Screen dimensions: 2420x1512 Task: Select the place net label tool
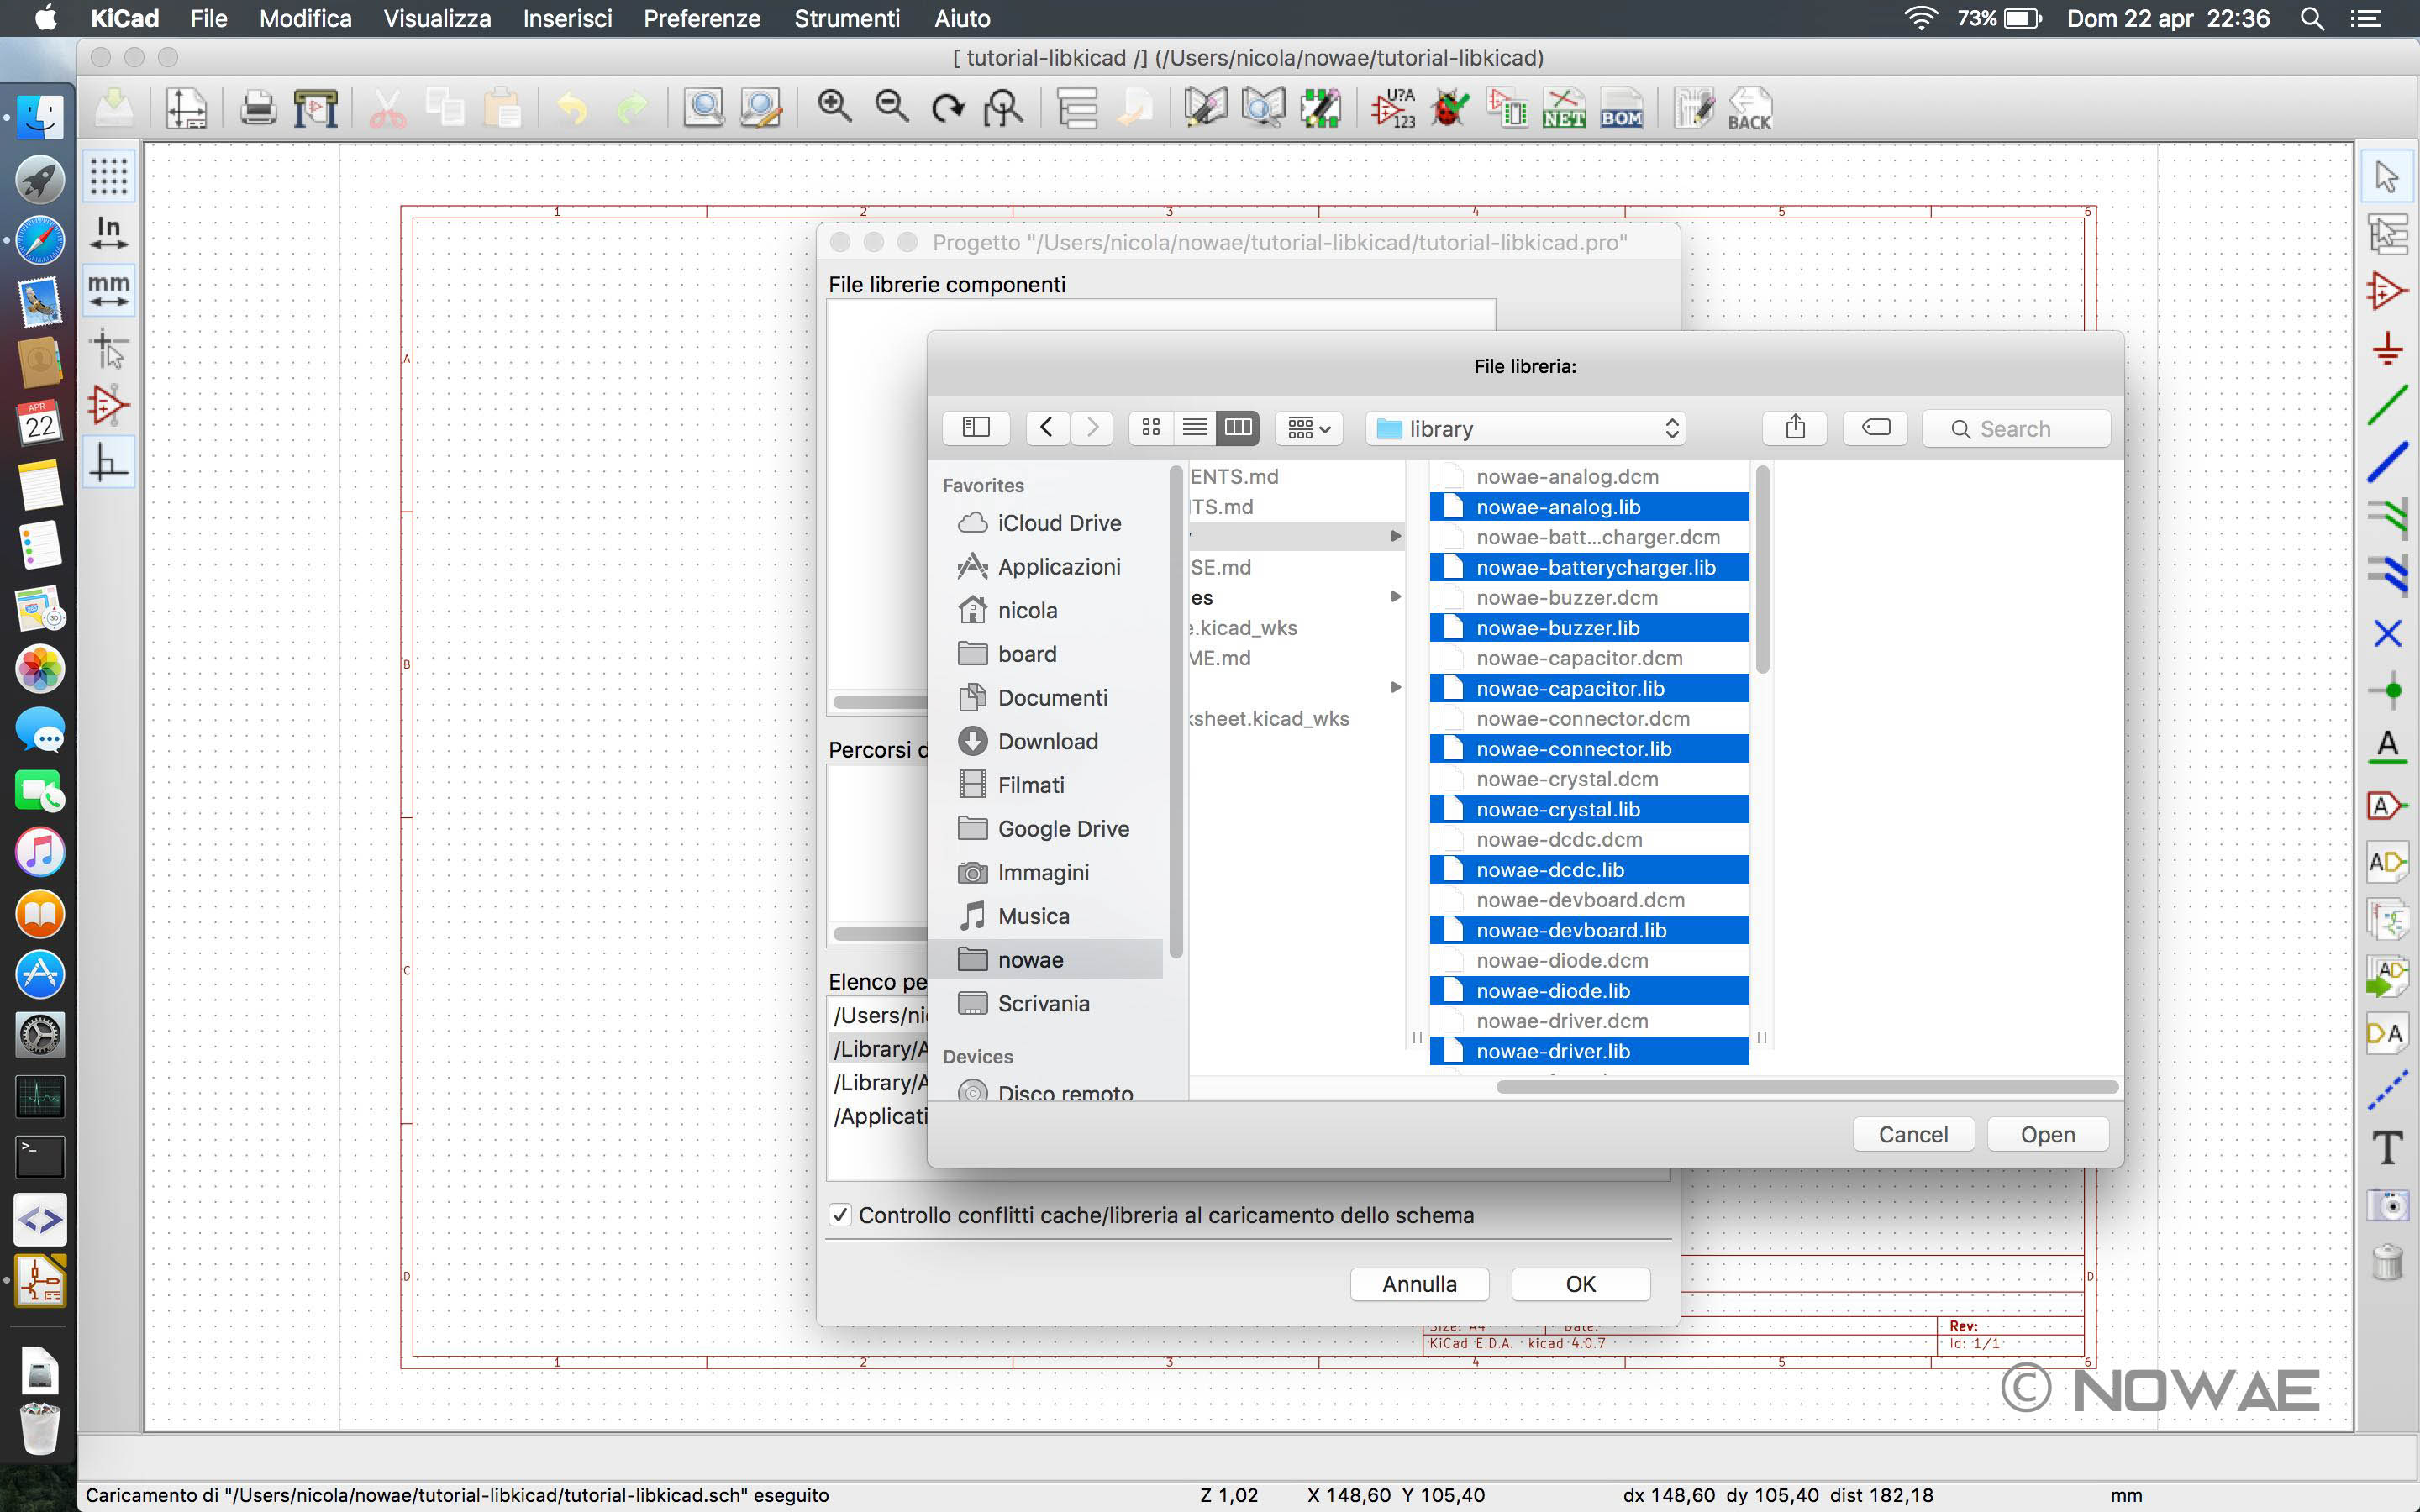[2387, 747]
